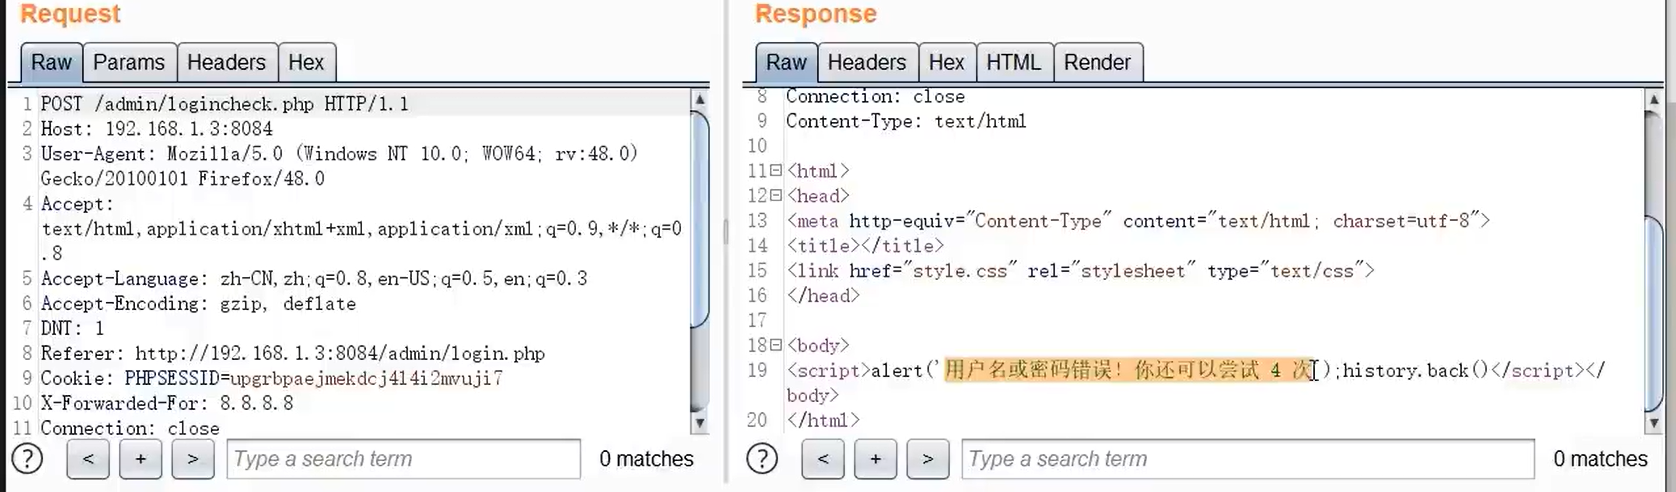The image size is (1676, 492).
Task: Click the Response search plus options button
Action: [x=876, y=459]
